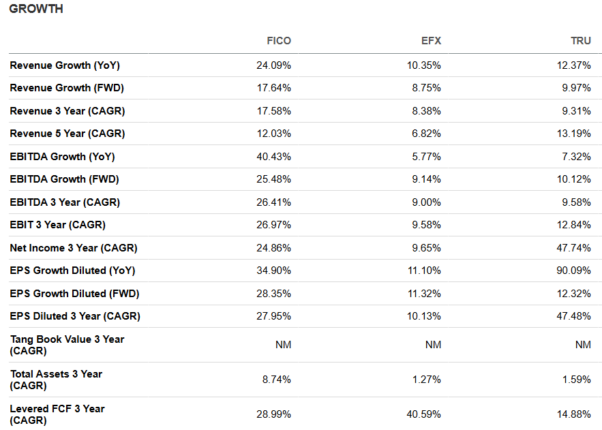Click the EFX column header

(x=431, y=41)
